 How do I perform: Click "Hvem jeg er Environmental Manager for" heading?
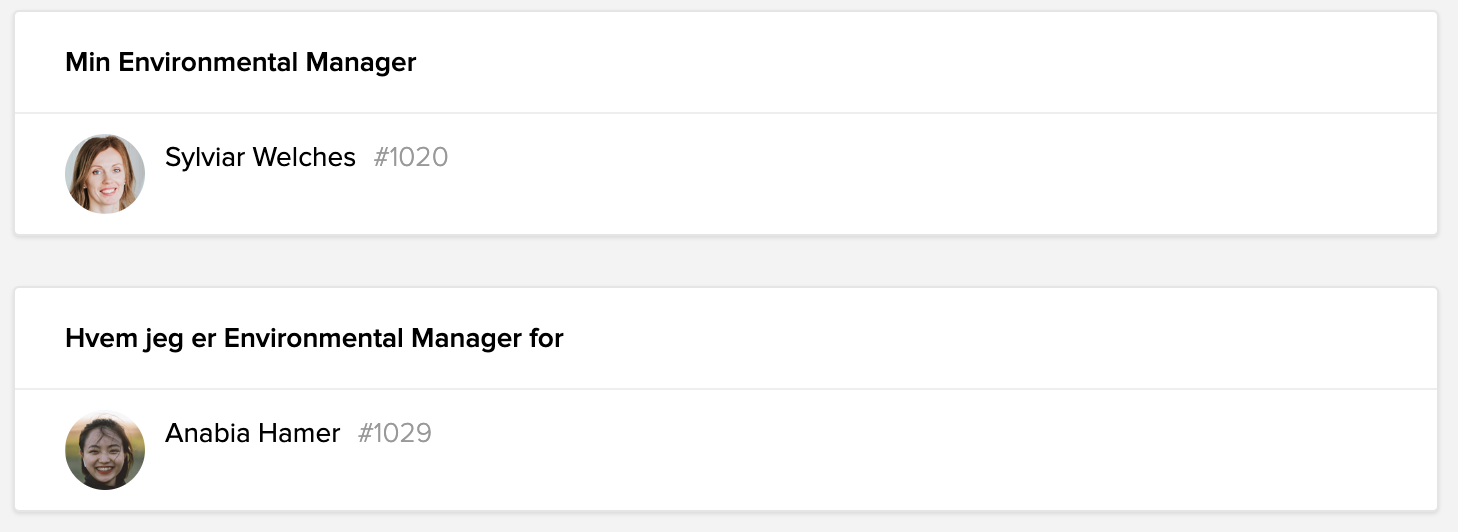click(x=314, y=338)
